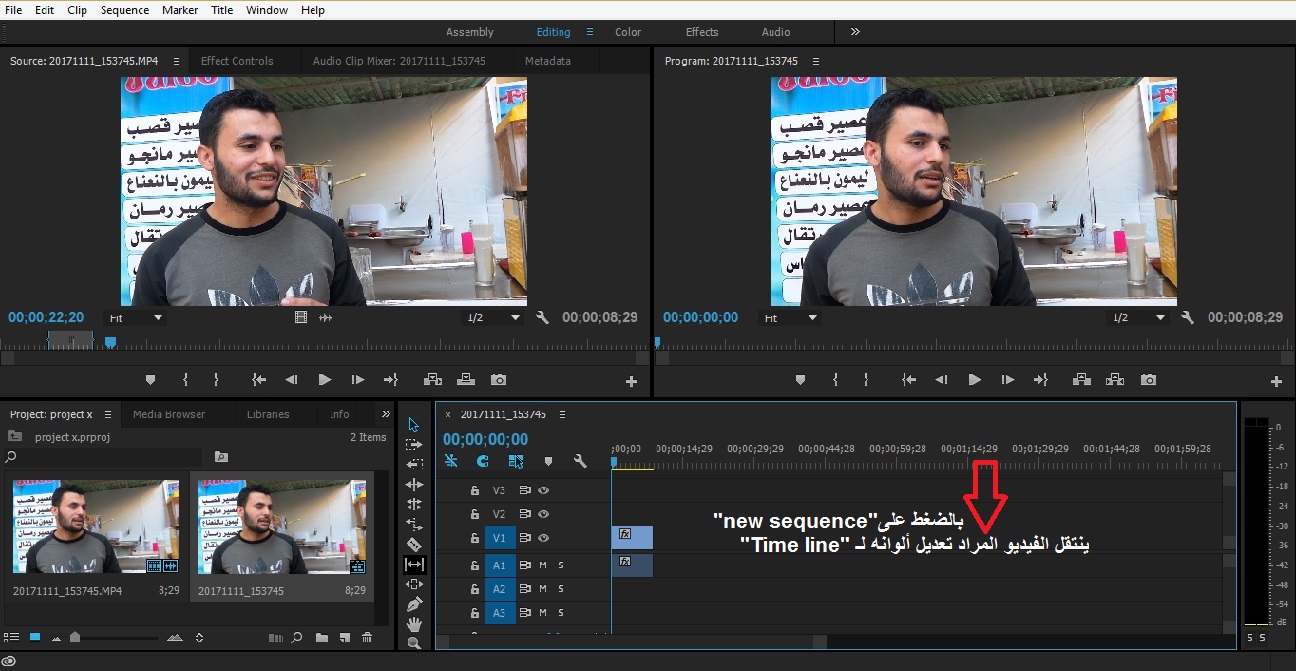The height and width of the screenshot is (671, 1296).
Task: Open Program monitor resolution 1/2 dropdown
Action: [x=1140, y=317]
